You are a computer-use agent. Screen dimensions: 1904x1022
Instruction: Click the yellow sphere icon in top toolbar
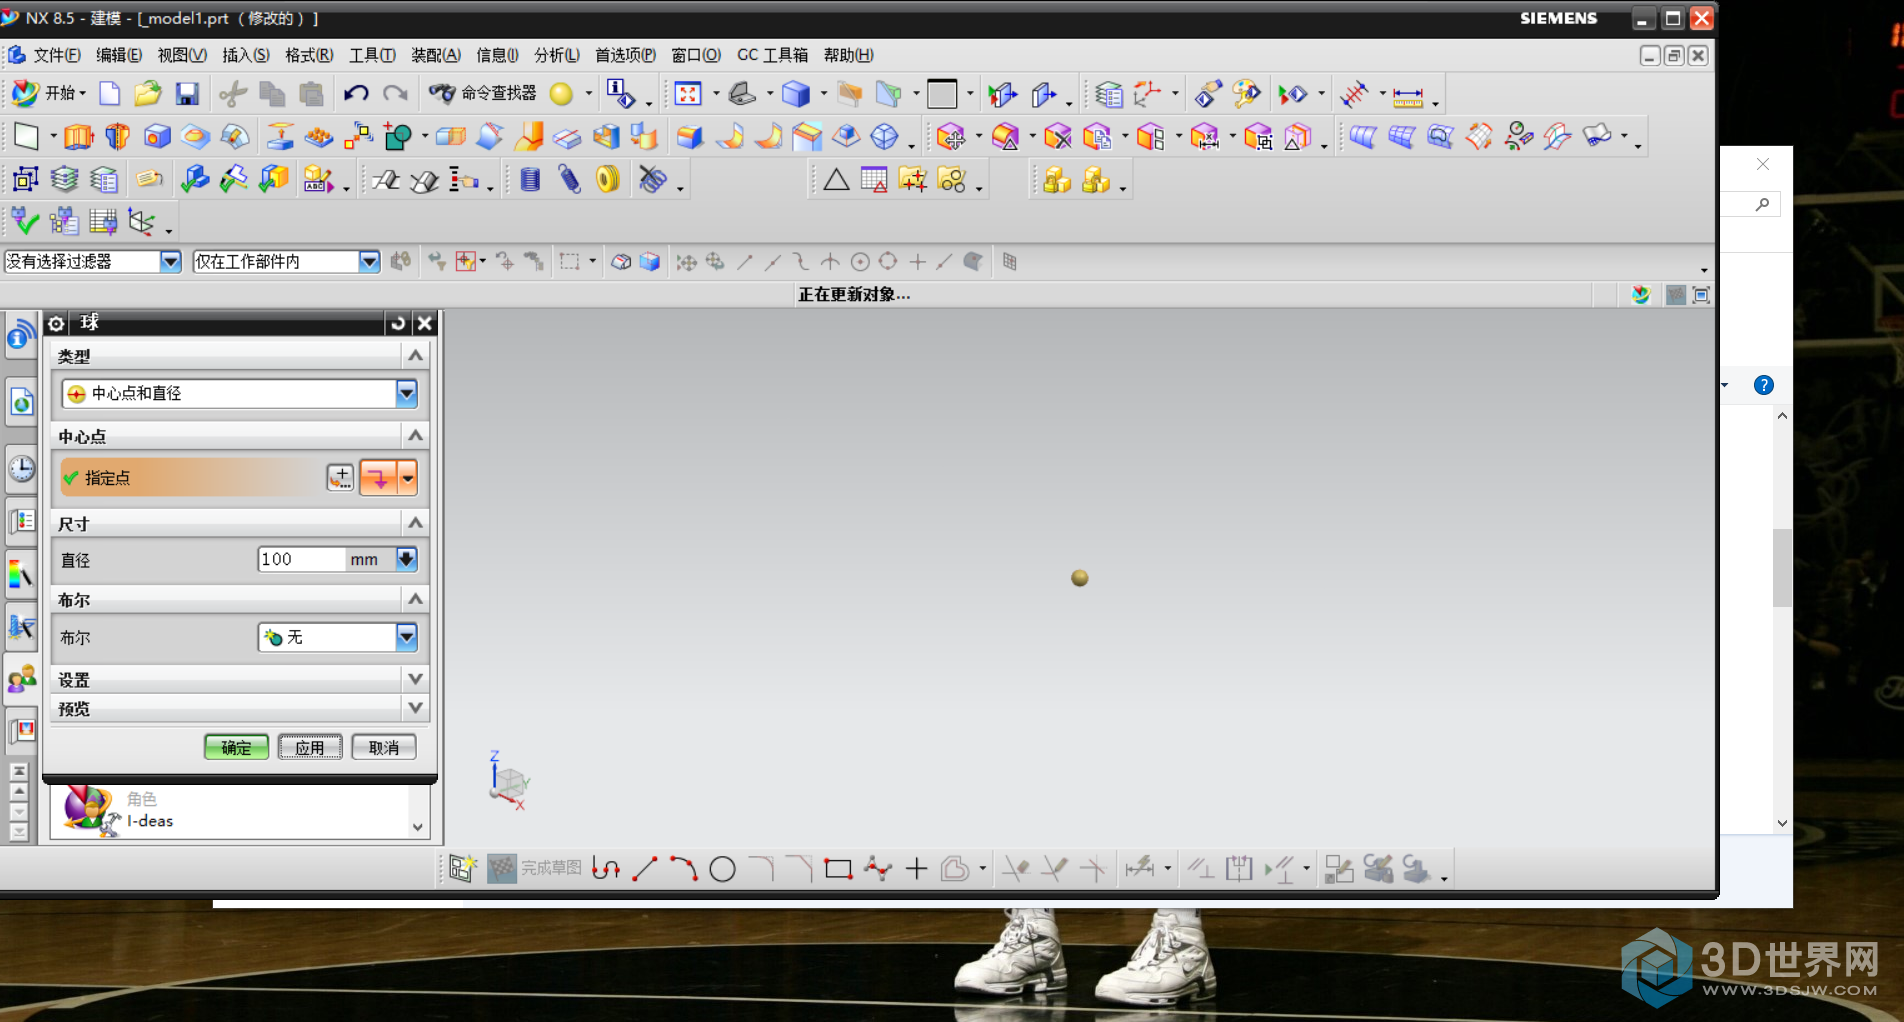pyautogui.click(x=562, y=94)
